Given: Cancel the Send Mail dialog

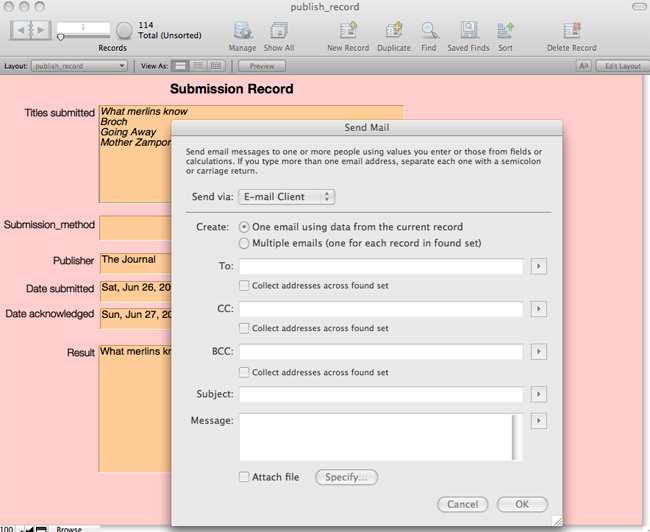Looking at the screenshot, I should 463,504.
